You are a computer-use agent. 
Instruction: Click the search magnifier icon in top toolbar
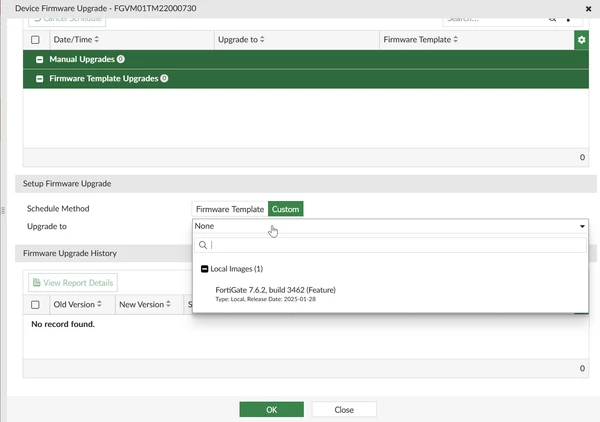pyautogui.click(x=553, y=18)
